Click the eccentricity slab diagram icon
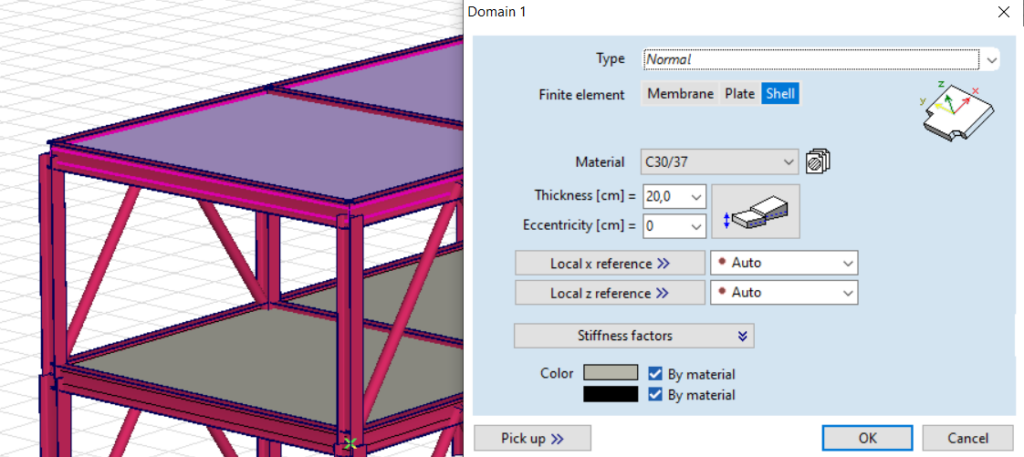This screenshot has height=457, width=1024. click(756, 212)
